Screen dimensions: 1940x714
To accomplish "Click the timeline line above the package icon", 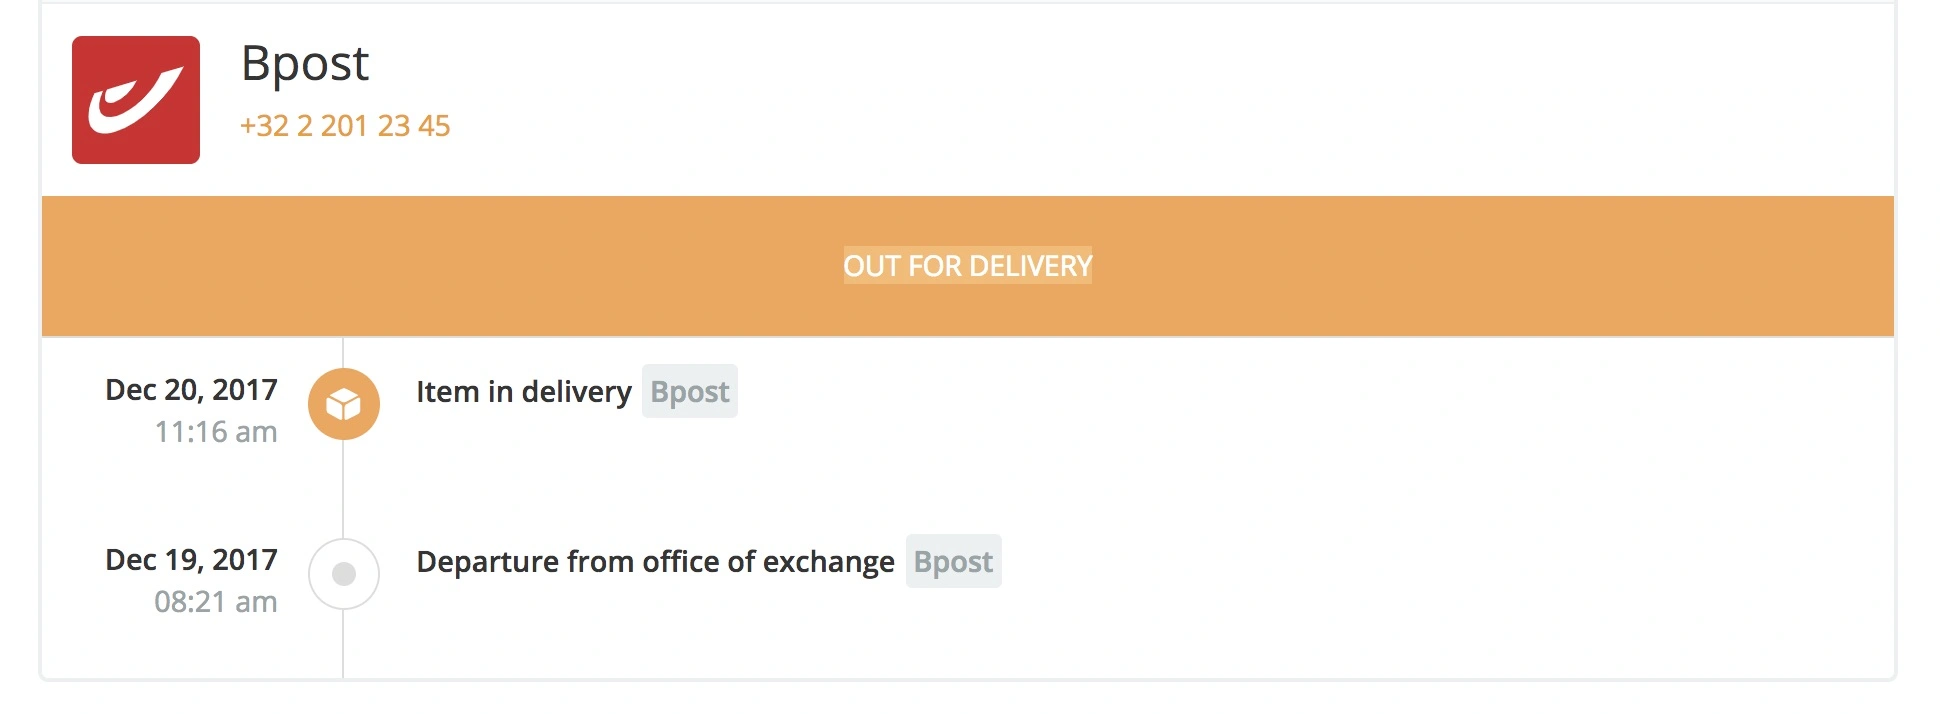I will click(343, 352).
